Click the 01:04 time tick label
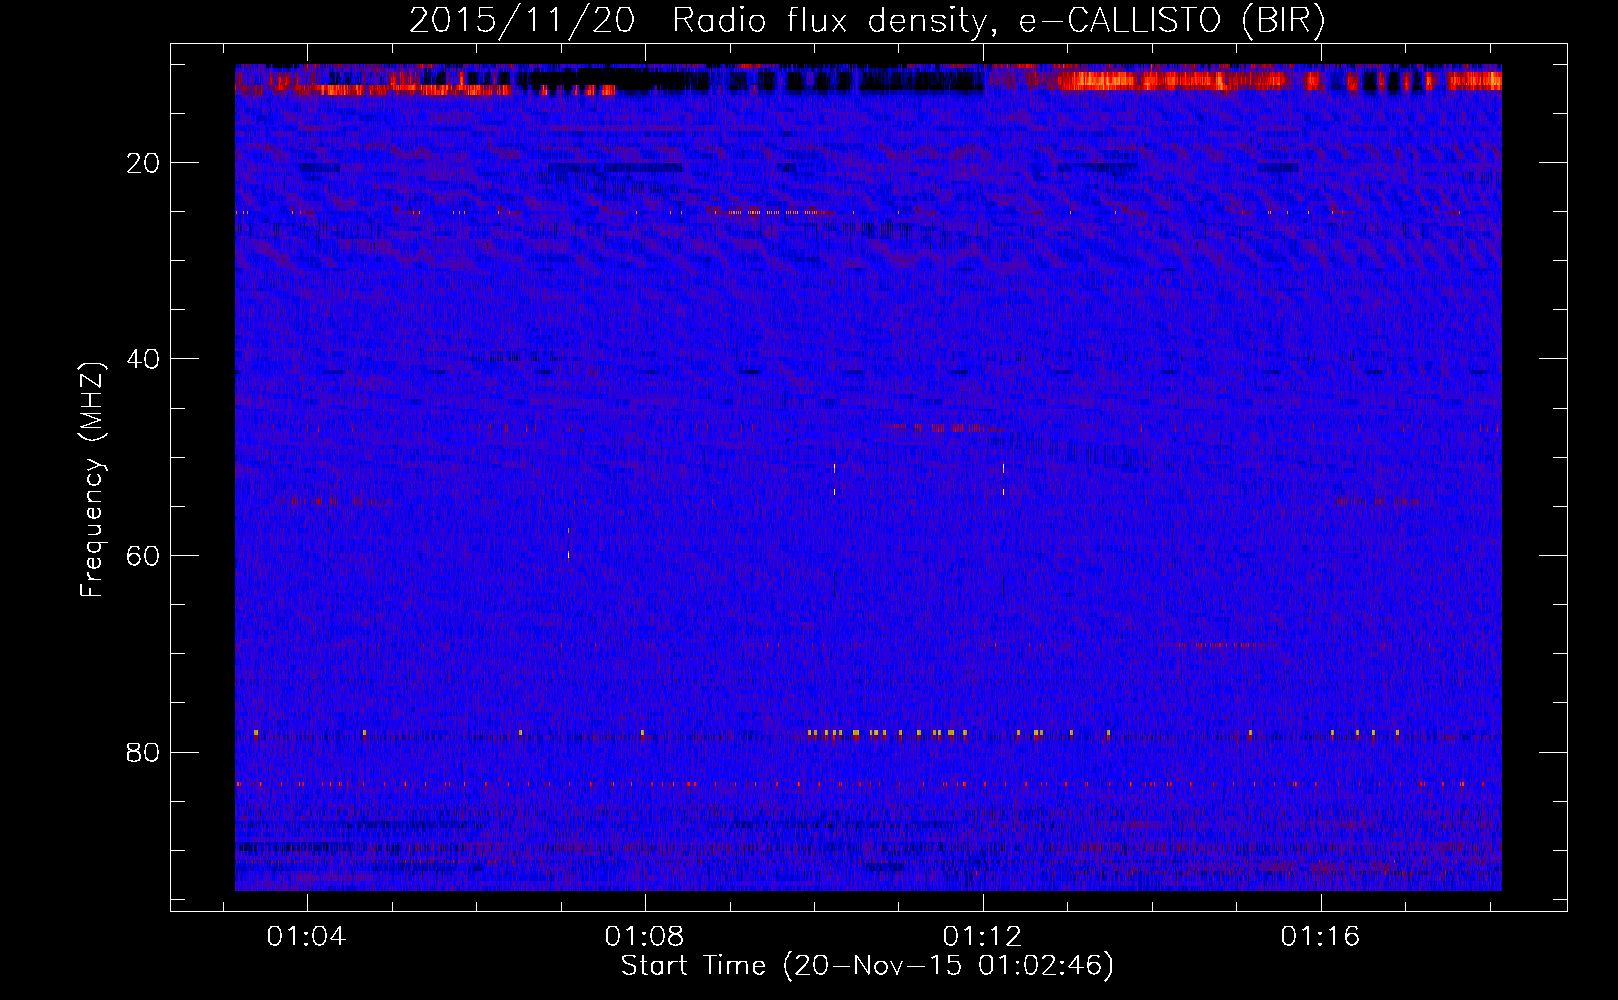Viewport: 1618px width, 1000px height. (x=307, y=936)
